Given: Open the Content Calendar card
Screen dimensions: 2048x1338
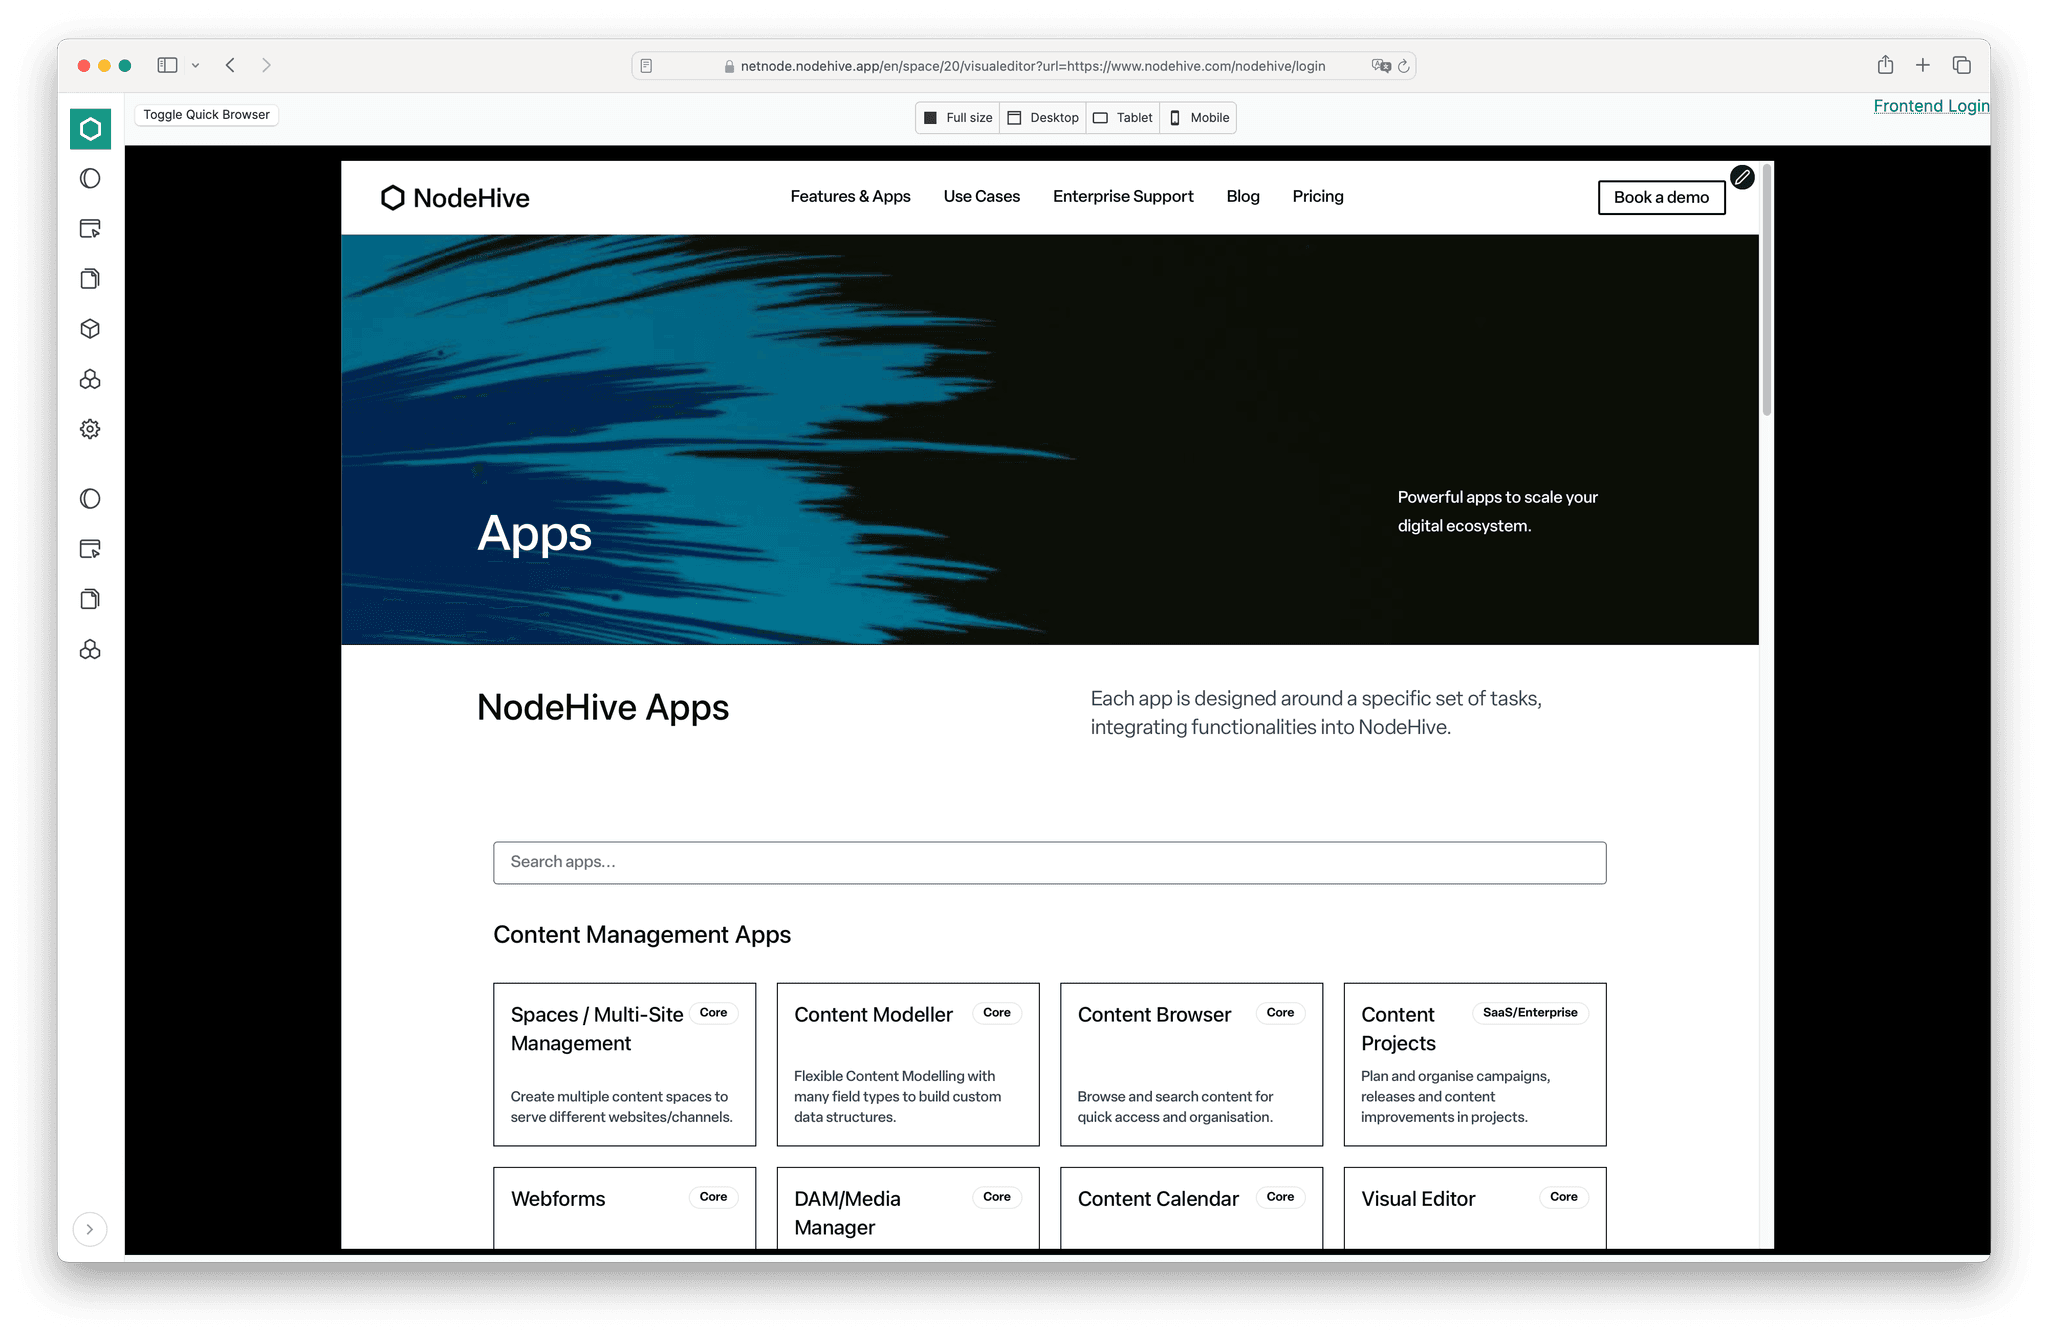Looking at the screenshot, I should pyautogui.click(x=1191, y=1208).
